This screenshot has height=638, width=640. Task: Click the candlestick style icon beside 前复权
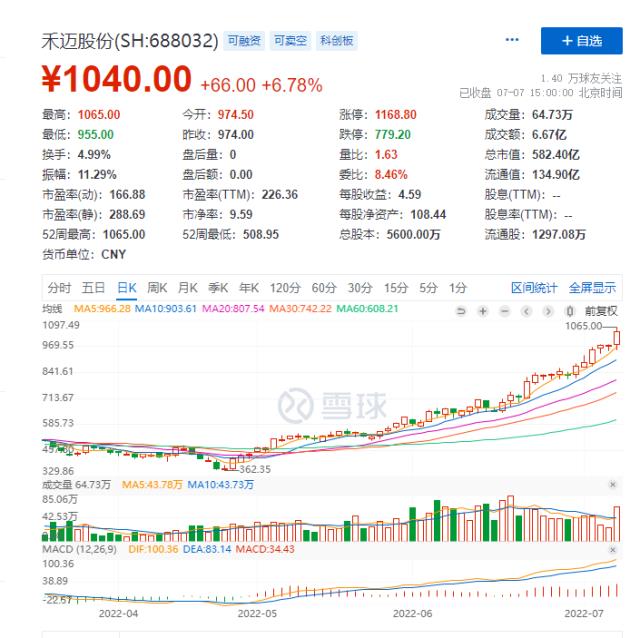click(570, 311)
